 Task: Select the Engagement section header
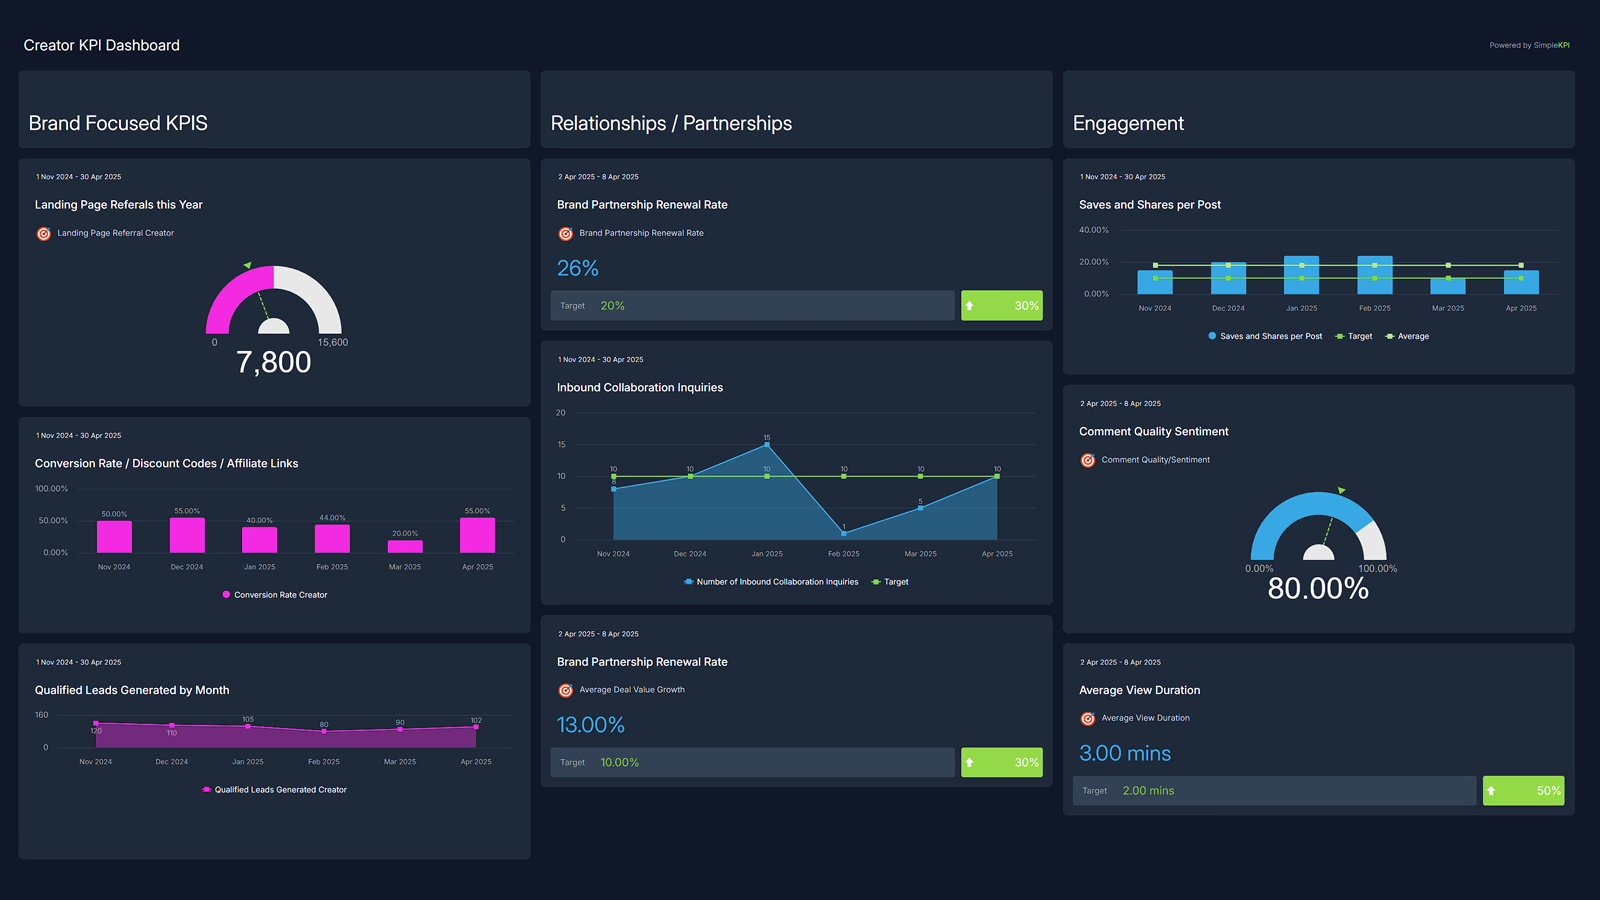click(x=1128, y=122)
